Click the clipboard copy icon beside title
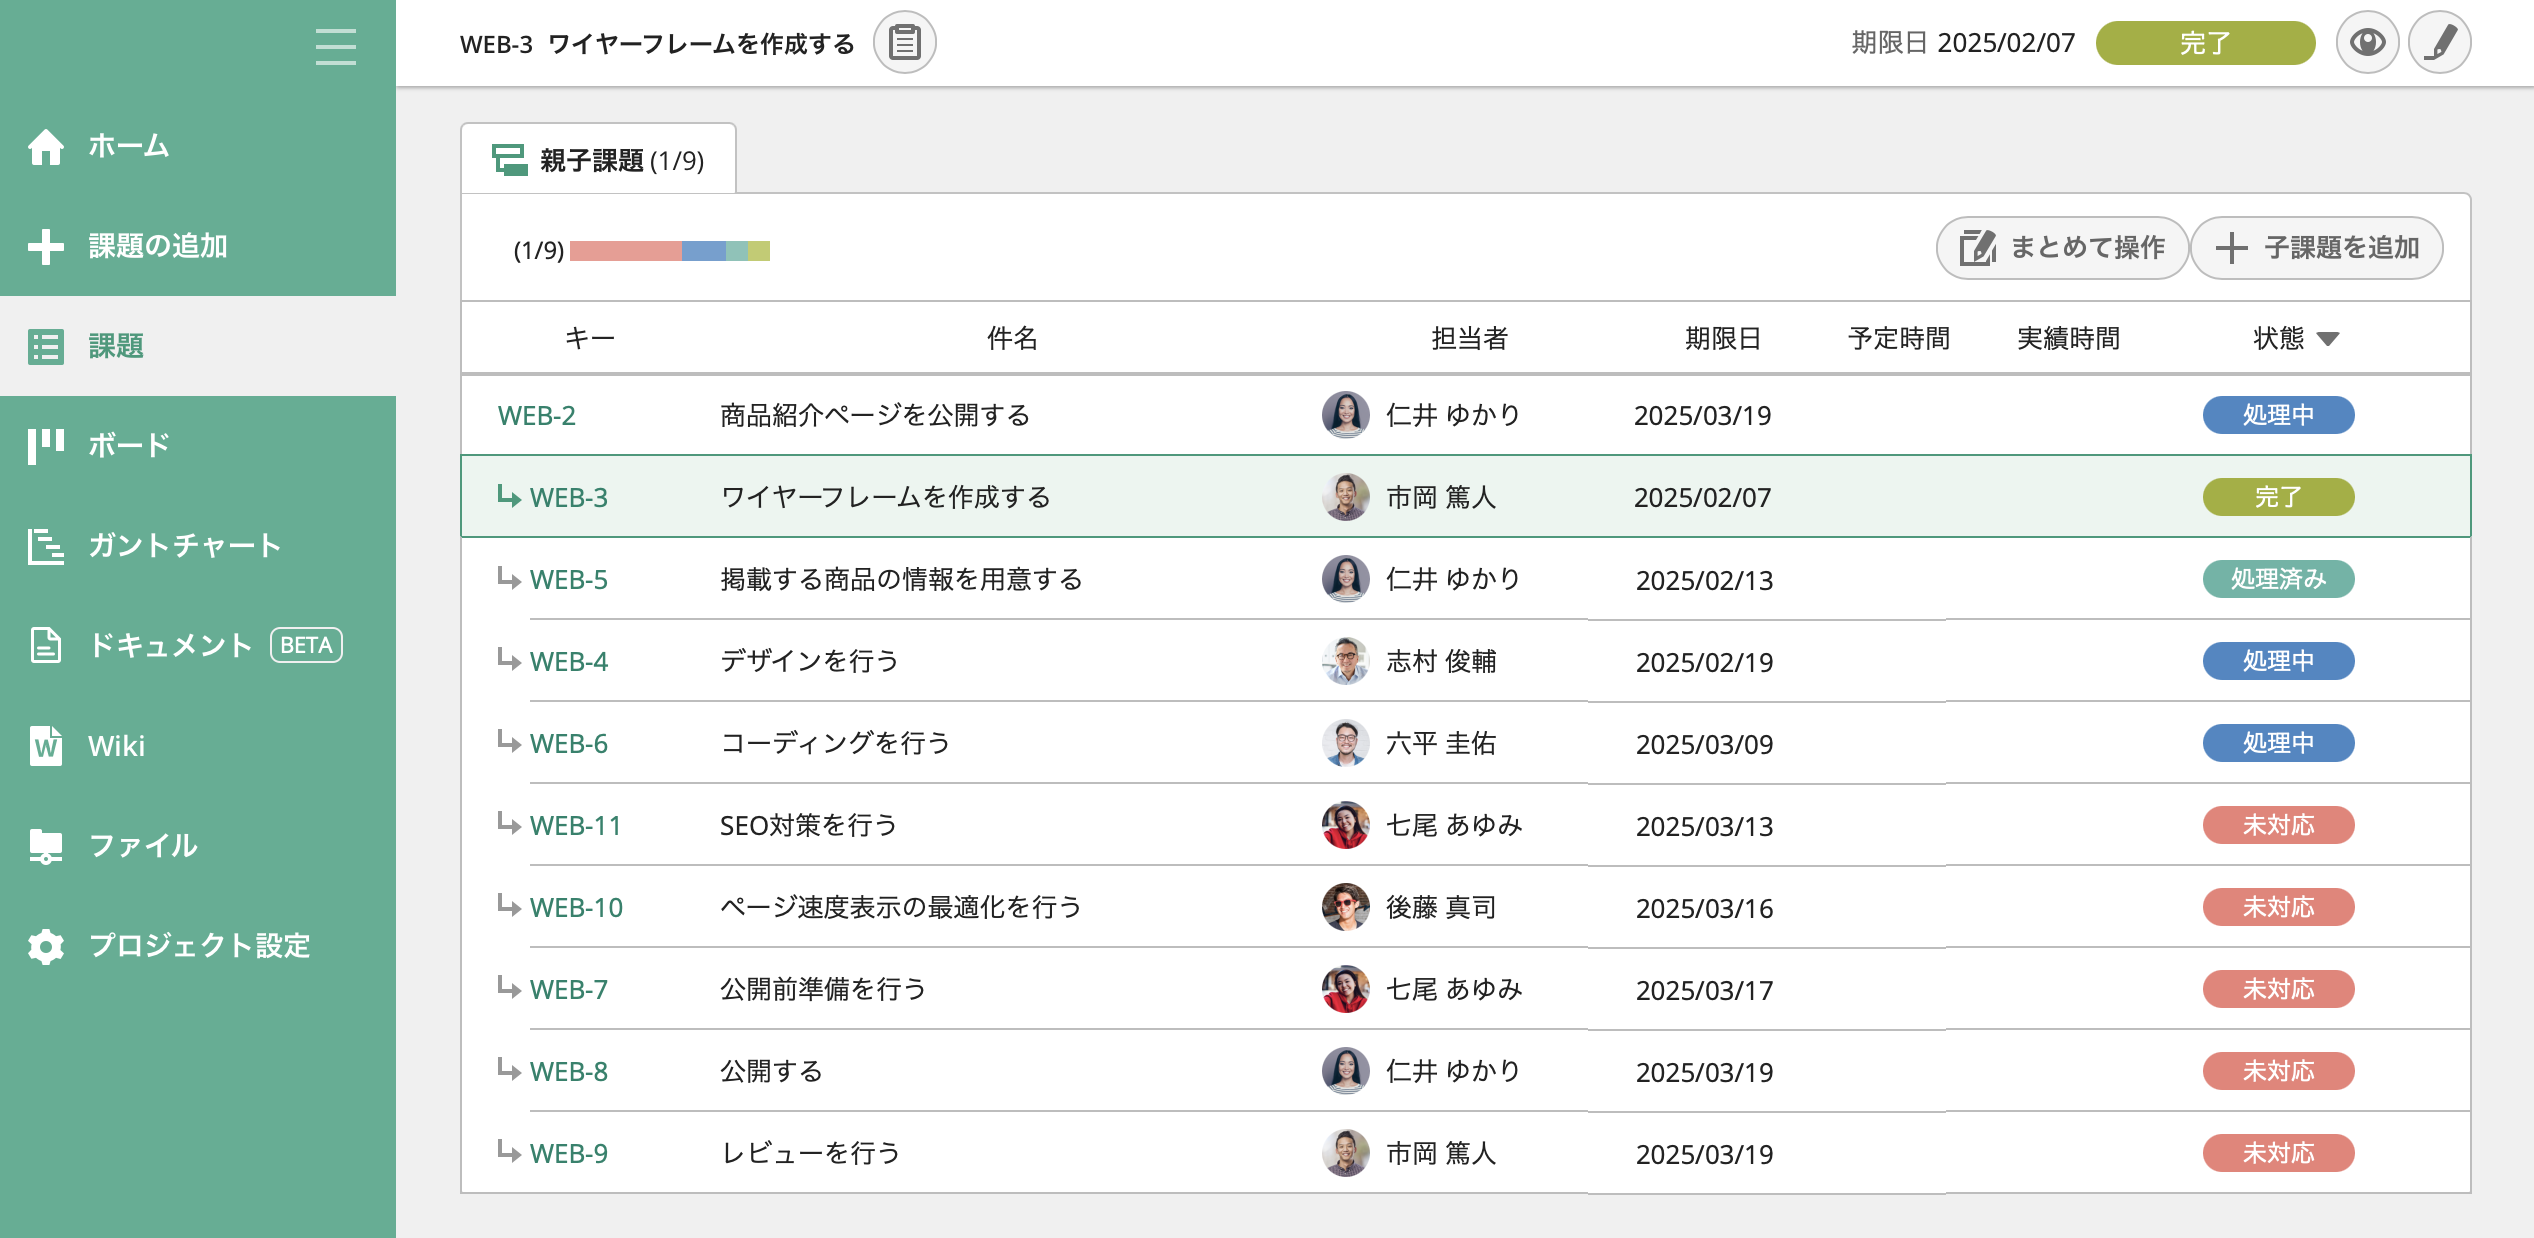This screenshot has height=1238, width=2534. click(x=904, y=43)
